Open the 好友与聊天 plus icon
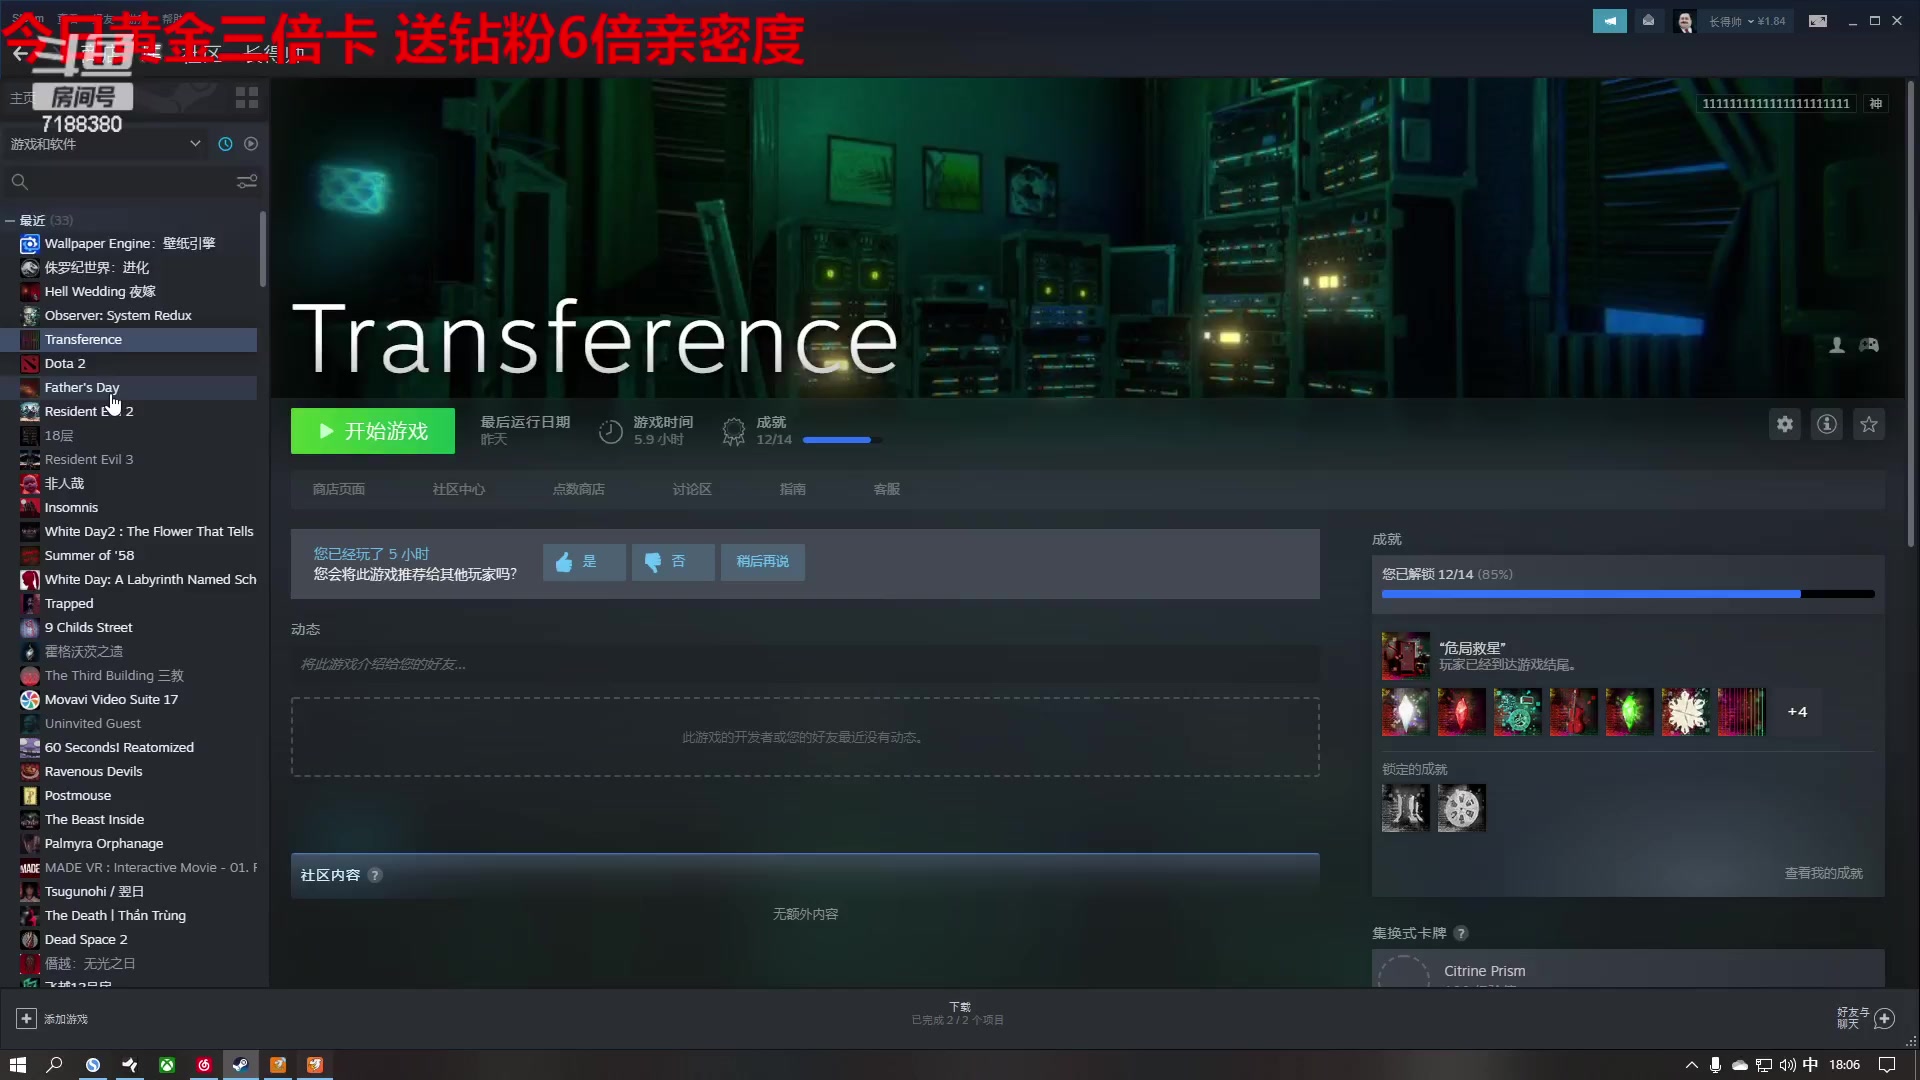The image size is (1920, 1080). pyautogui.click(x=1885, y=1019)
